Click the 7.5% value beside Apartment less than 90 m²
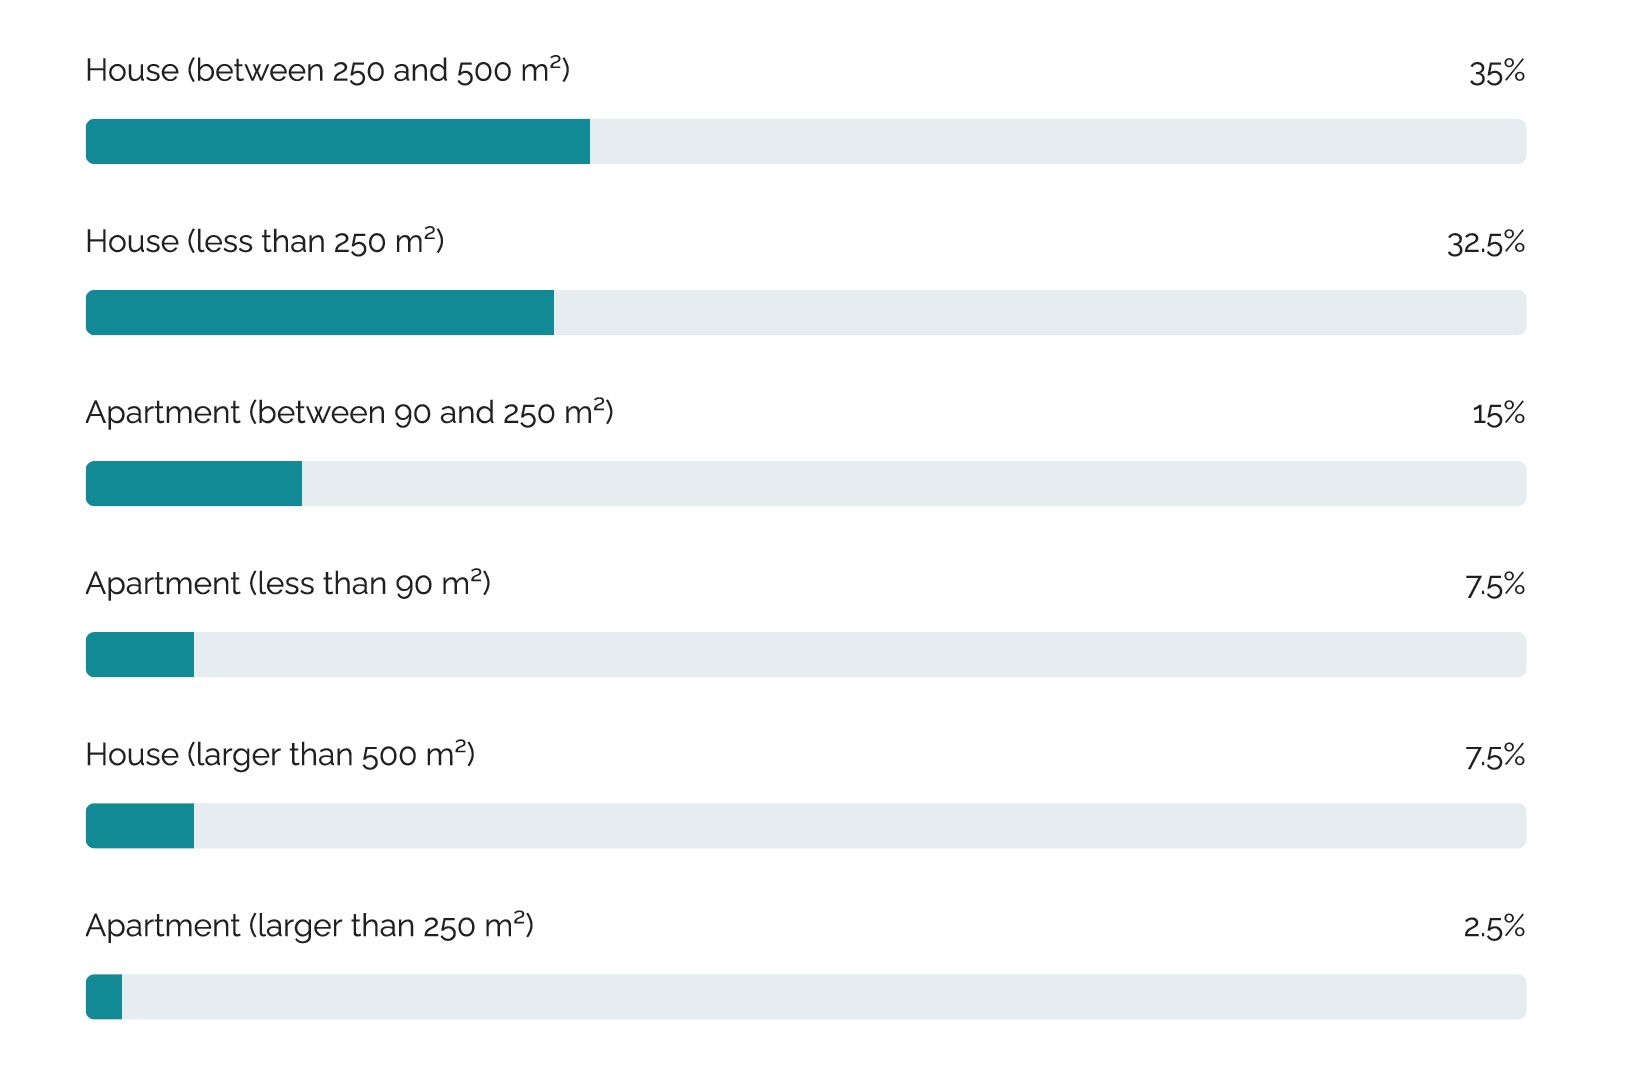1651x1081 pixels. click(x=1495, y=585)
